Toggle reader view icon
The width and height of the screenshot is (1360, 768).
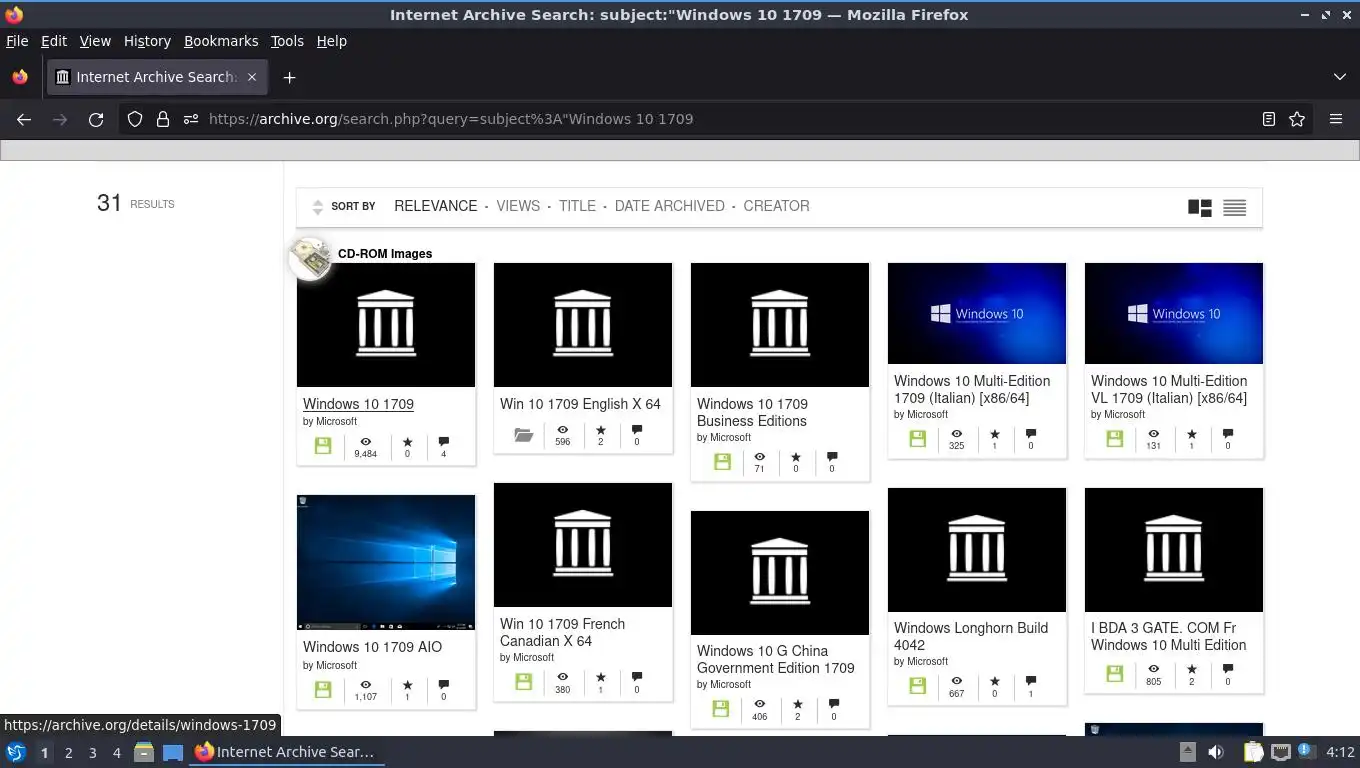(1269, 119)
